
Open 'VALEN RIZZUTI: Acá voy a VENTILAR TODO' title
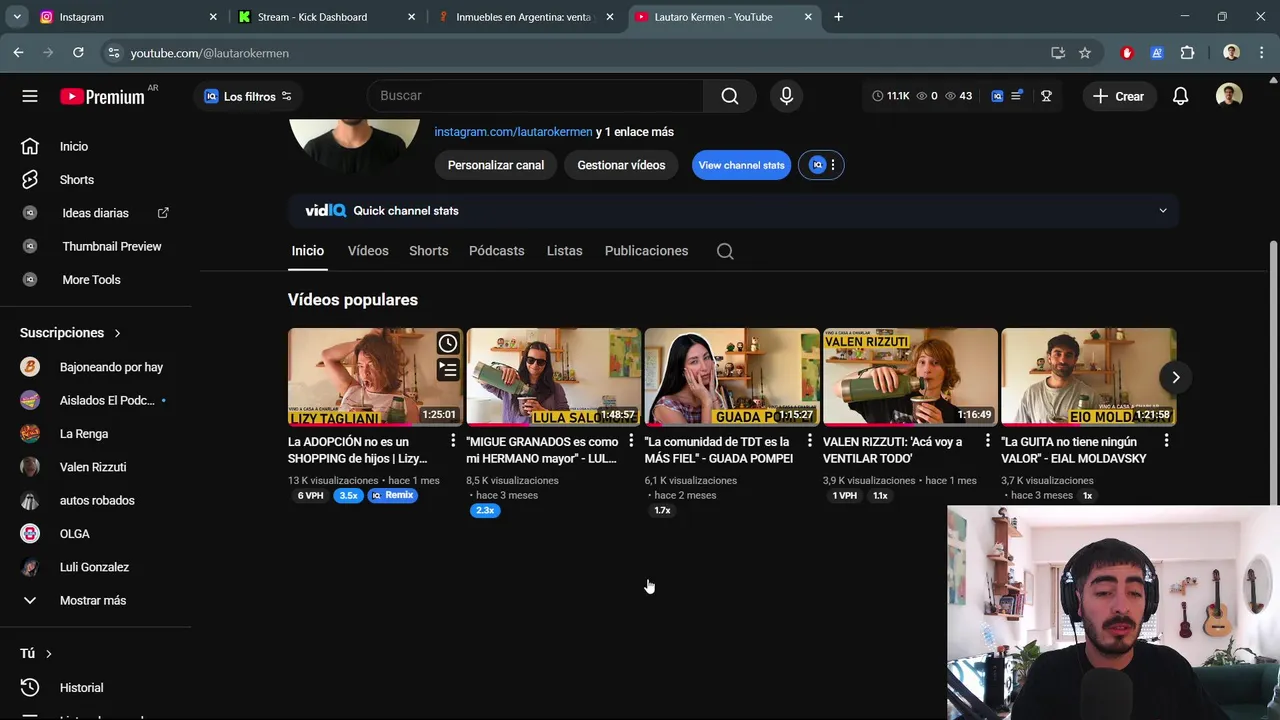[892, 450]
